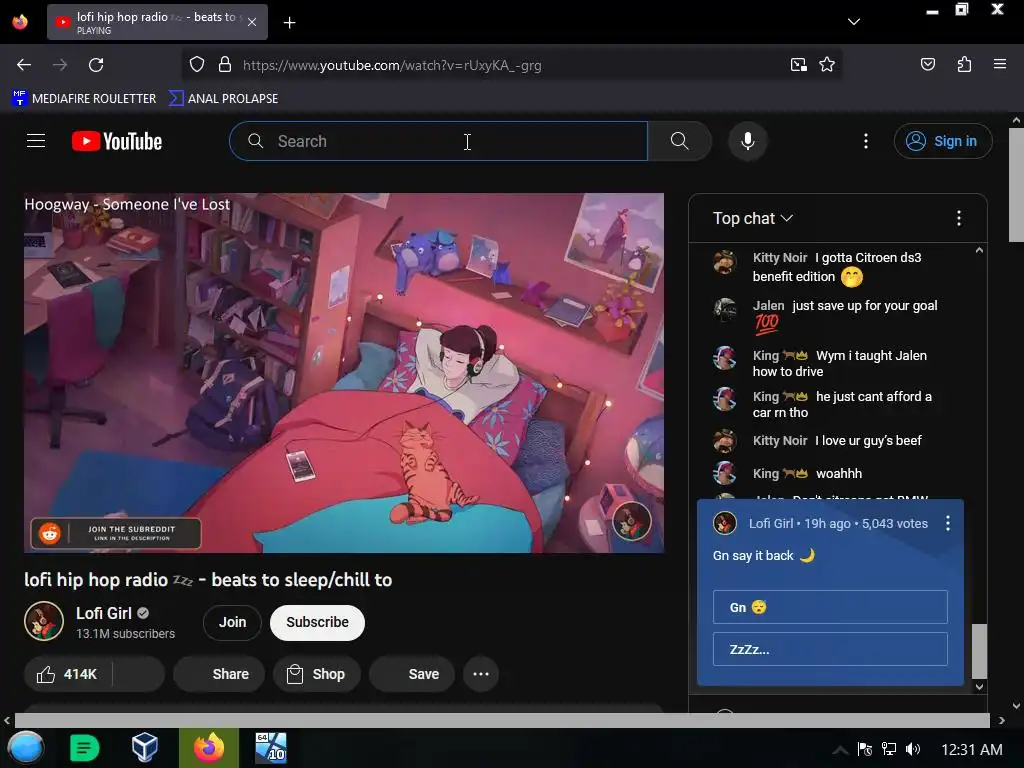Open the Top chat options menu

(x=959, y=218)
